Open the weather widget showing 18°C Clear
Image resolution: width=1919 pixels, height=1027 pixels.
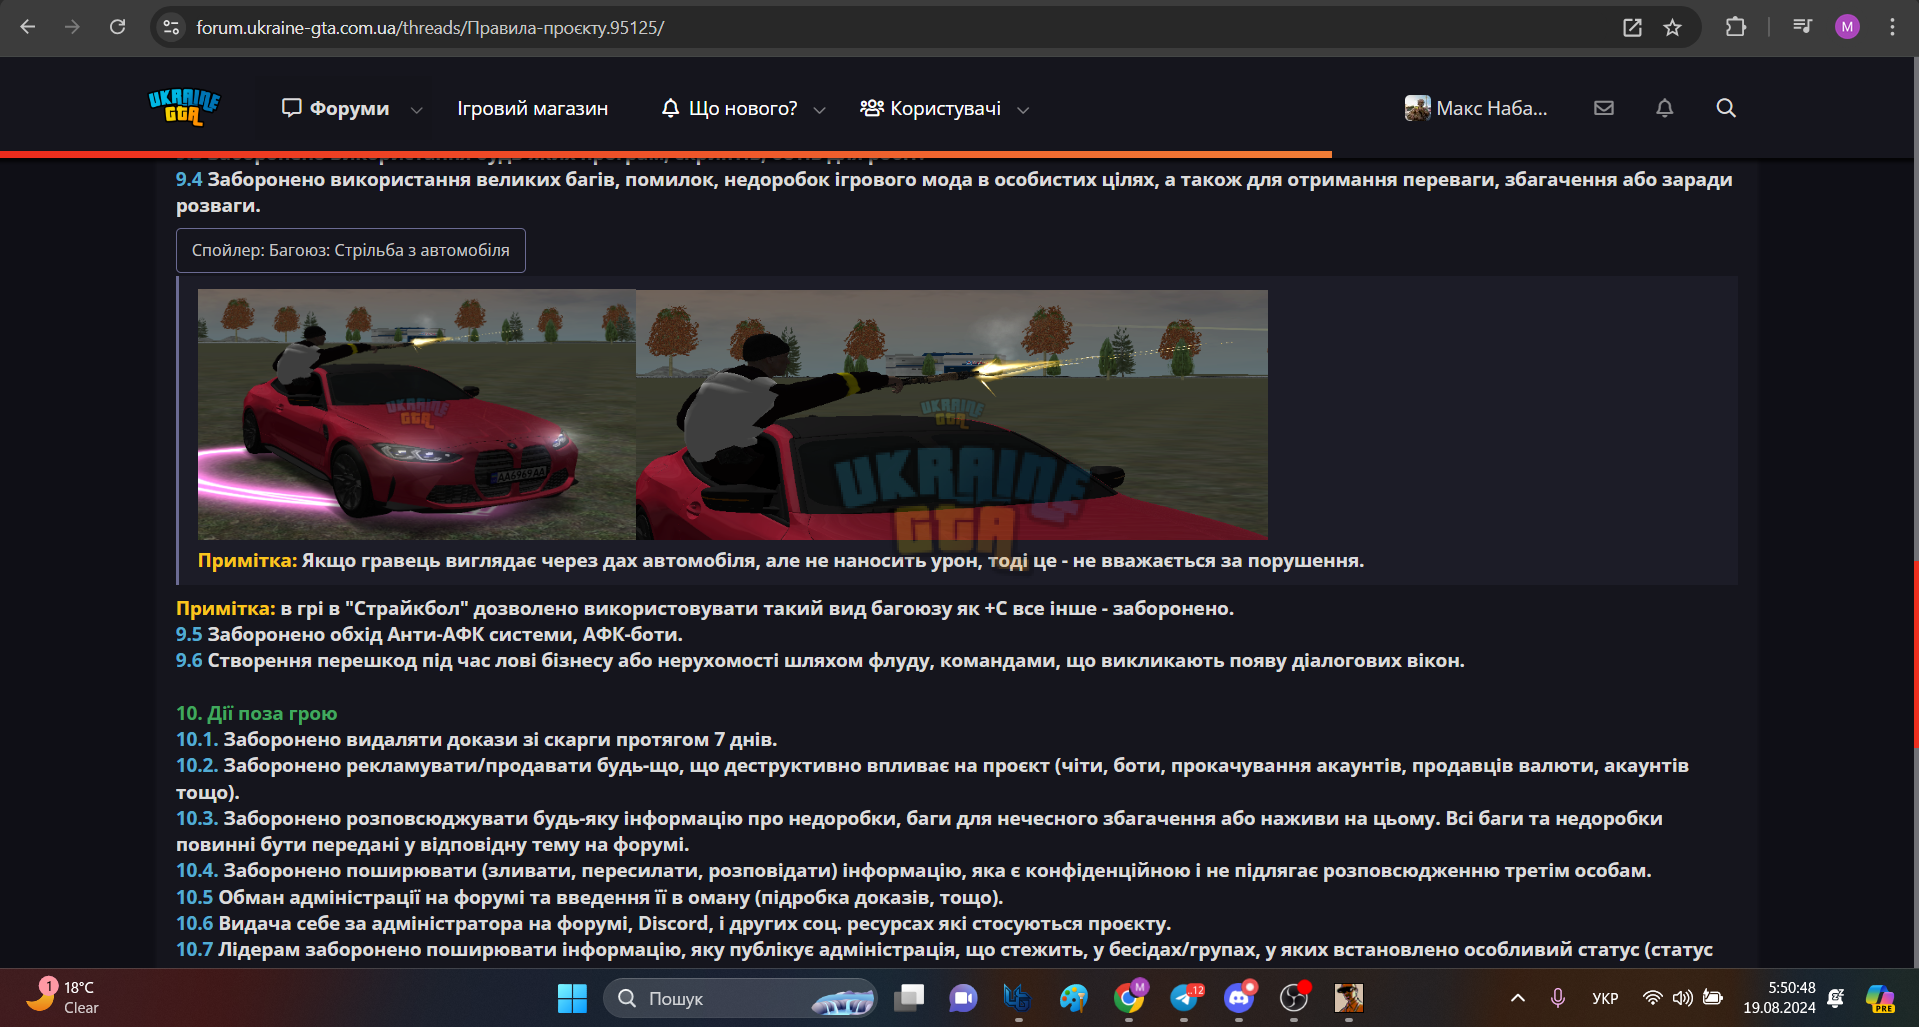[62, 997]
